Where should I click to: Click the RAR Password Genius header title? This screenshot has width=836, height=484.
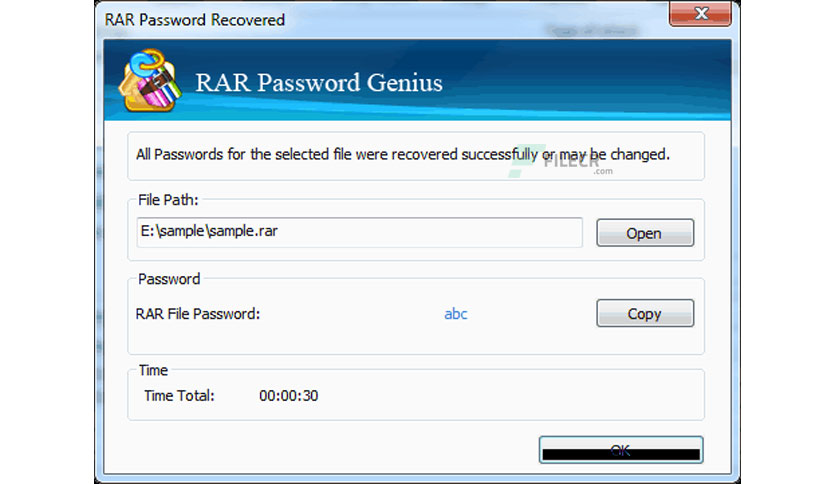[319, 83]
